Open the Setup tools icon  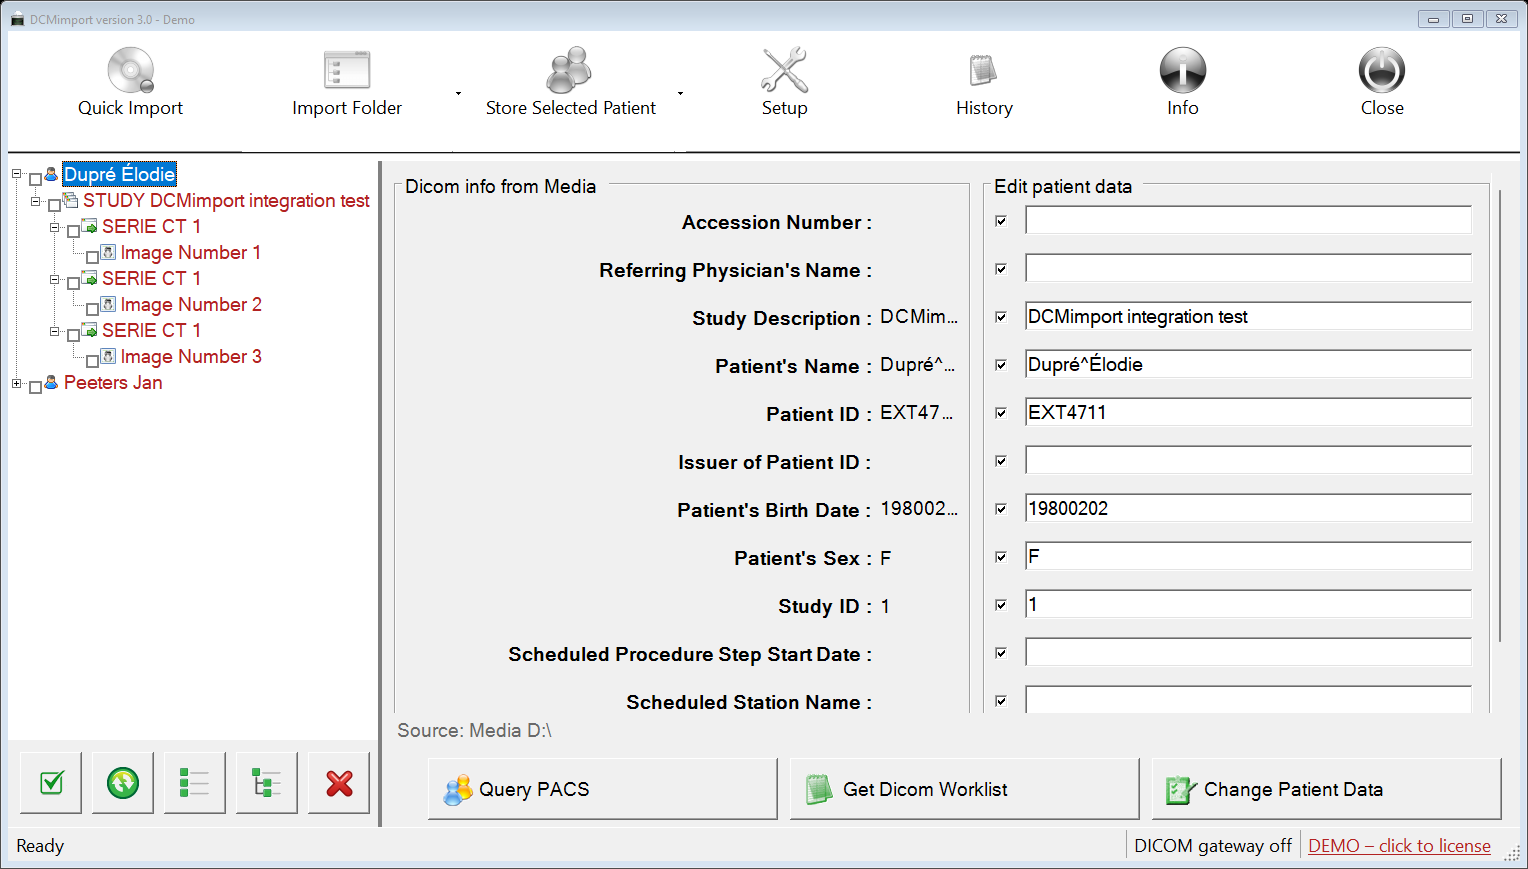tap(784, 70)
